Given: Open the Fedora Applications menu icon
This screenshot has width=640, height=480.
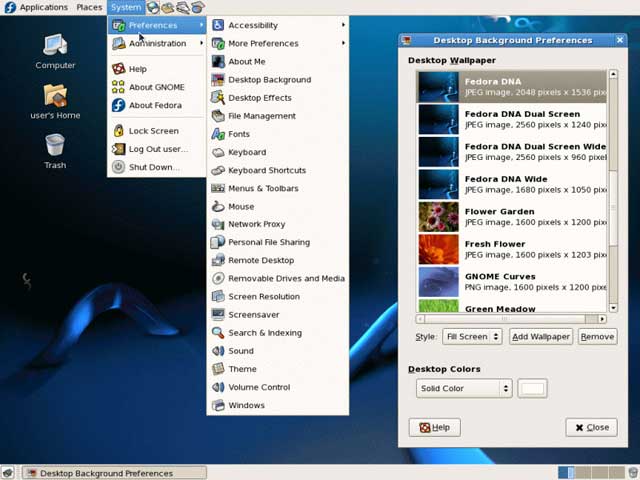Looking at the screenshot, I should (10, 7).
